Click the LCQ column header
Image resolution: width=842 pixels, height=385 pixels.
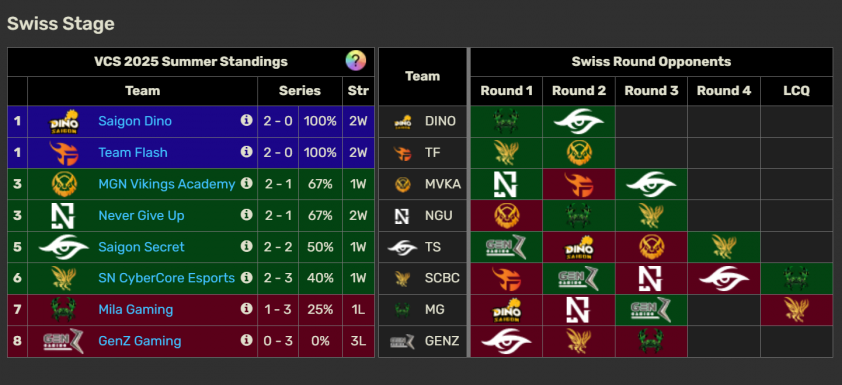(796, 91)
